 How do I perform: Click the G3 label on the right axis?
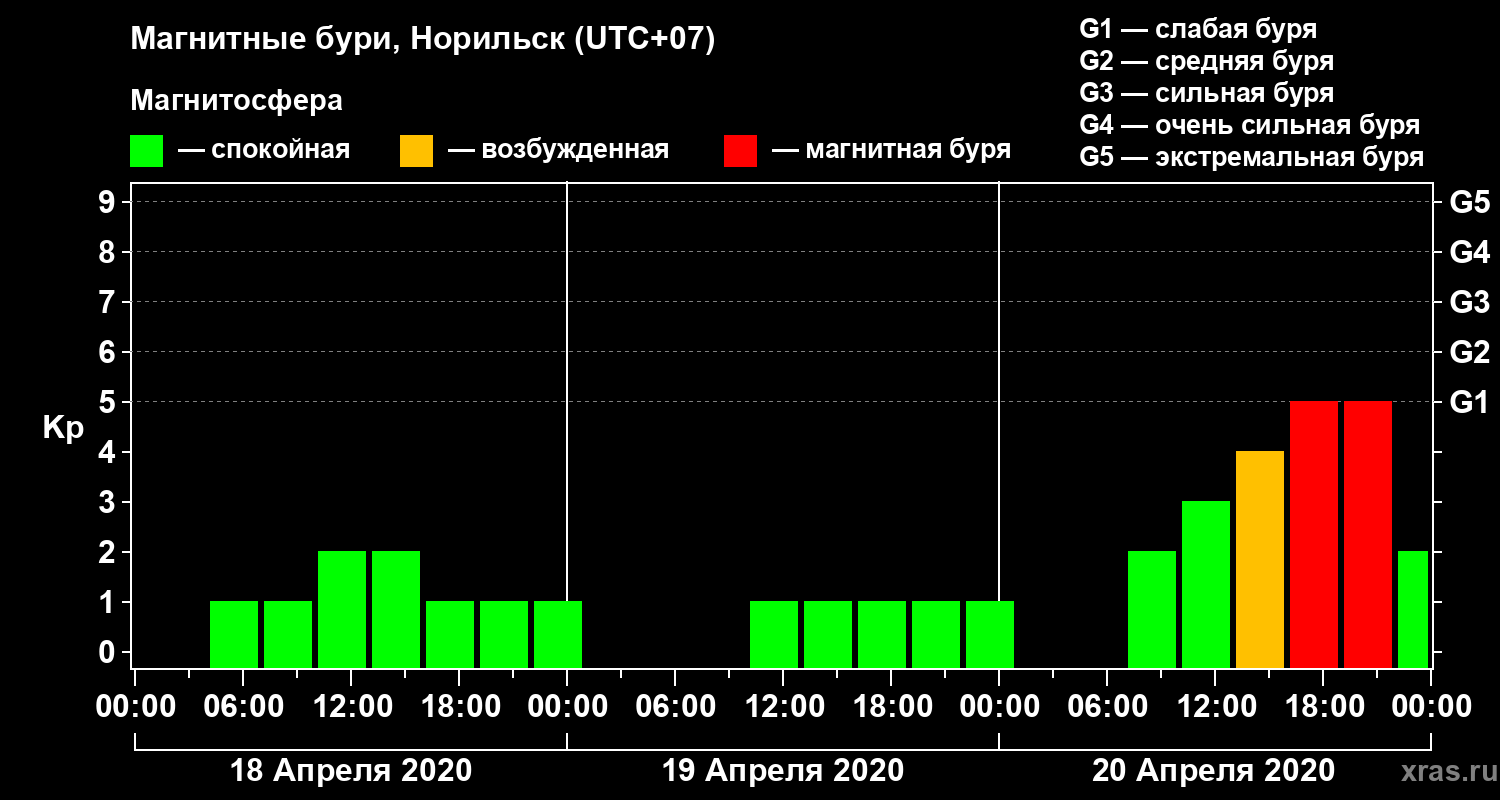(1469, 302)
